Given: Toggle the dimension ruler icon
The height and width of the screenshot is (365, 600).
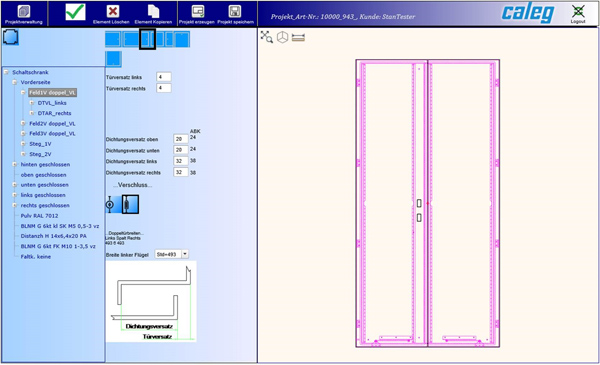Looking at the screenshot, I should point(298,37).
